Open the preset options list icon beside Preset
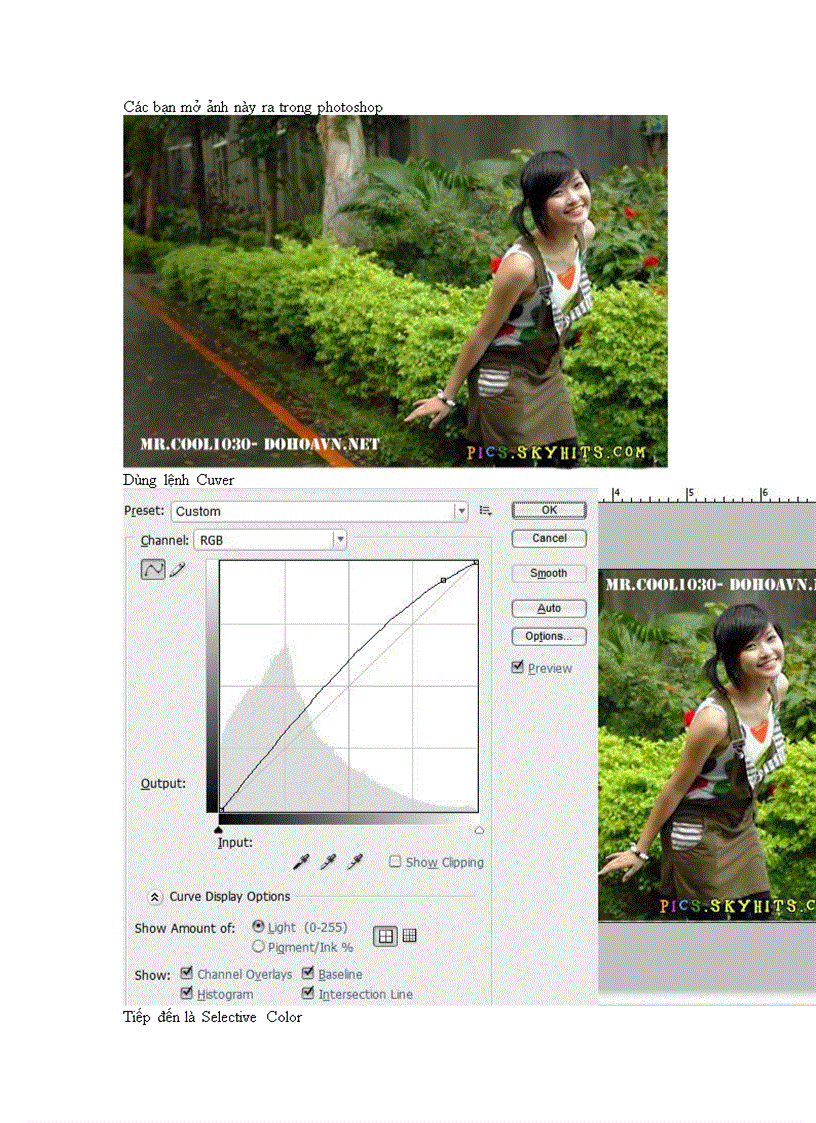 485,510
